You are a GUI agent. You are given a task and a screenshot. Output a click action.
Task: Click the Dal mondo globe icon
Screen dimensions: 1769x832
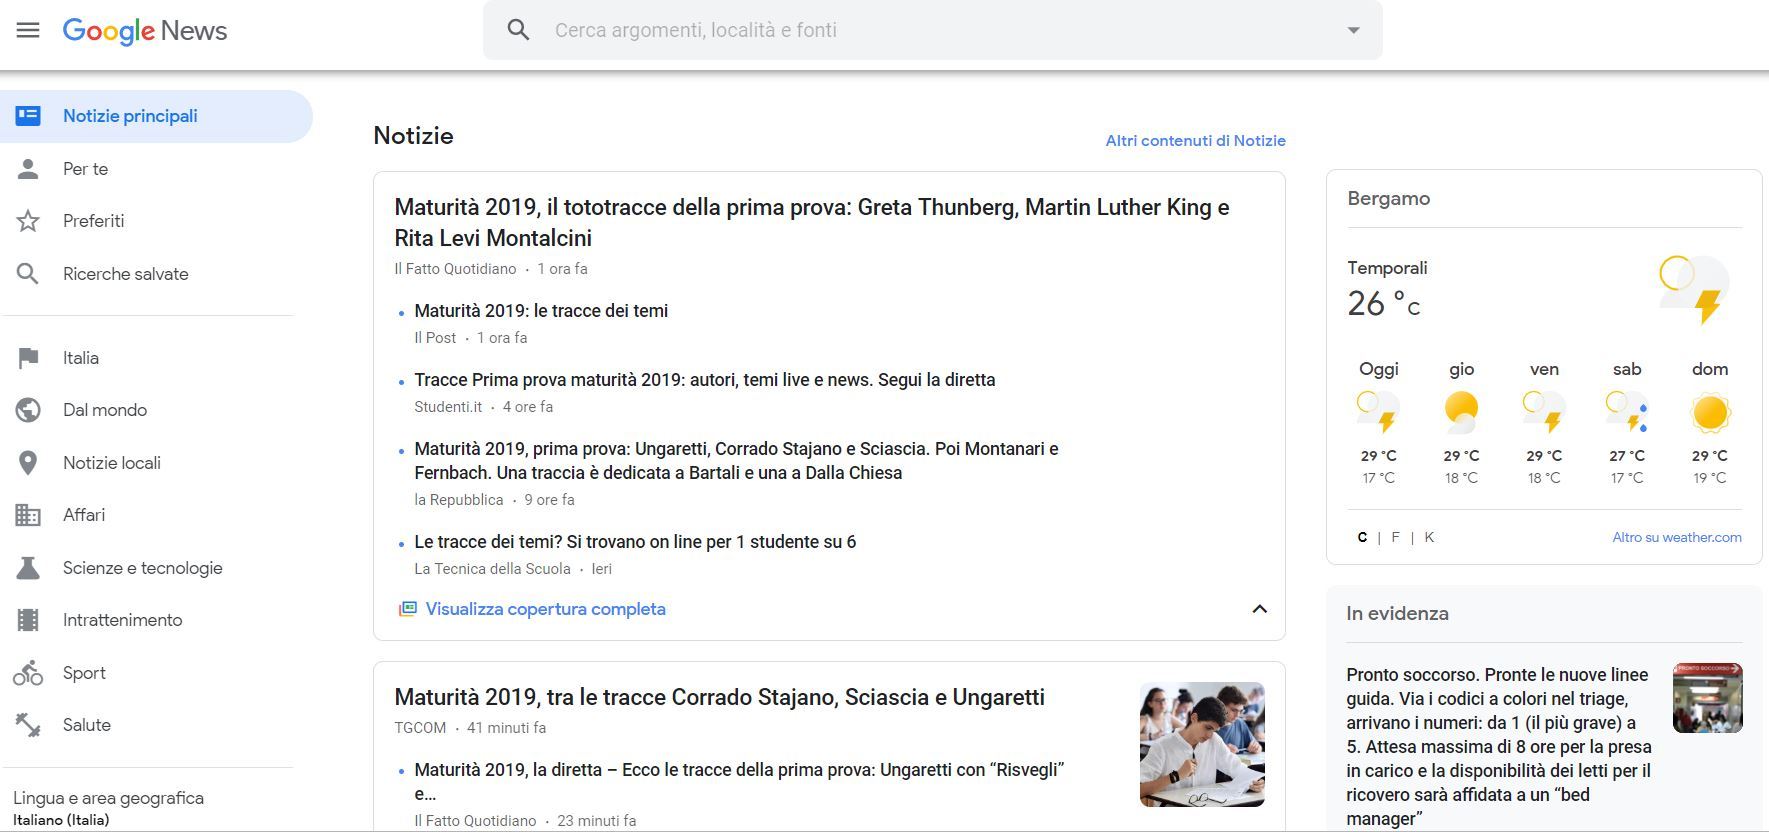pos(28,410)
